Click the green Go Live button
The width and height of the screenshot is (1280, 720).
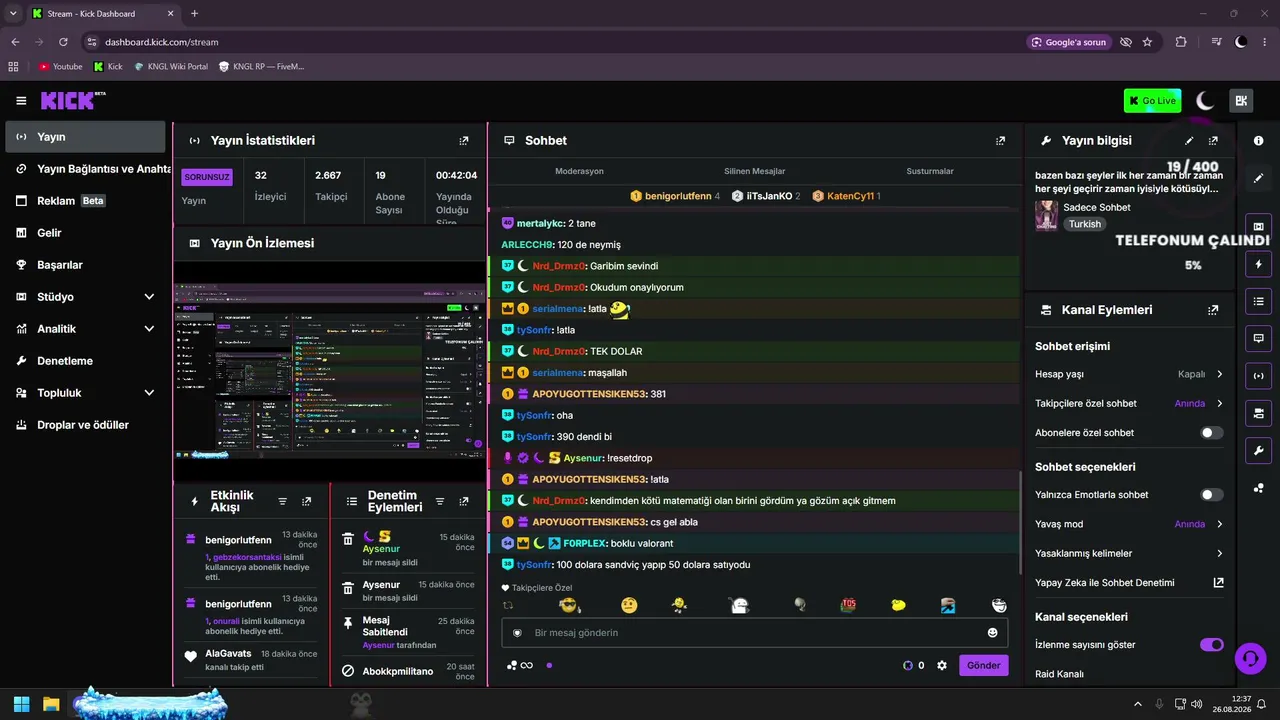pos(1152,101)
